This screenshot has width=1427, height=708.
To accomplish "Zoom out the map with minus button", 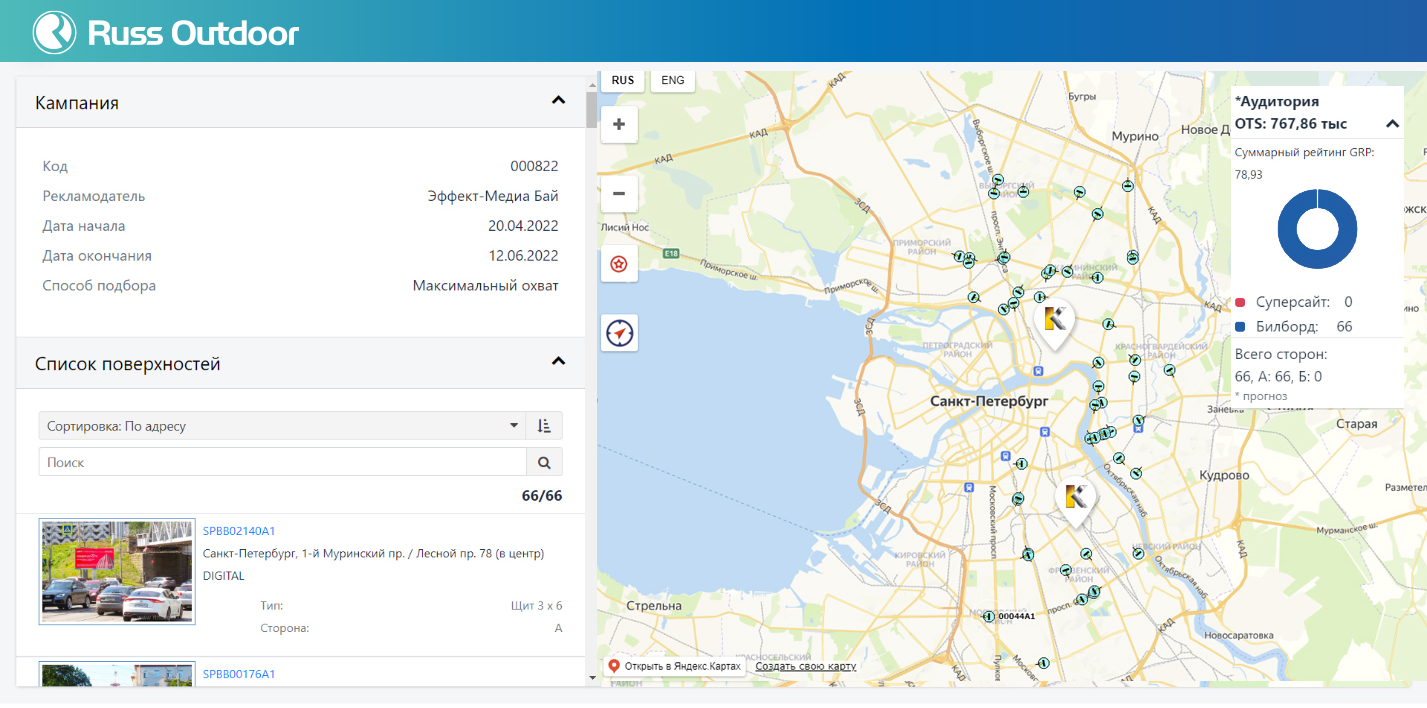I will coord(619,193).
